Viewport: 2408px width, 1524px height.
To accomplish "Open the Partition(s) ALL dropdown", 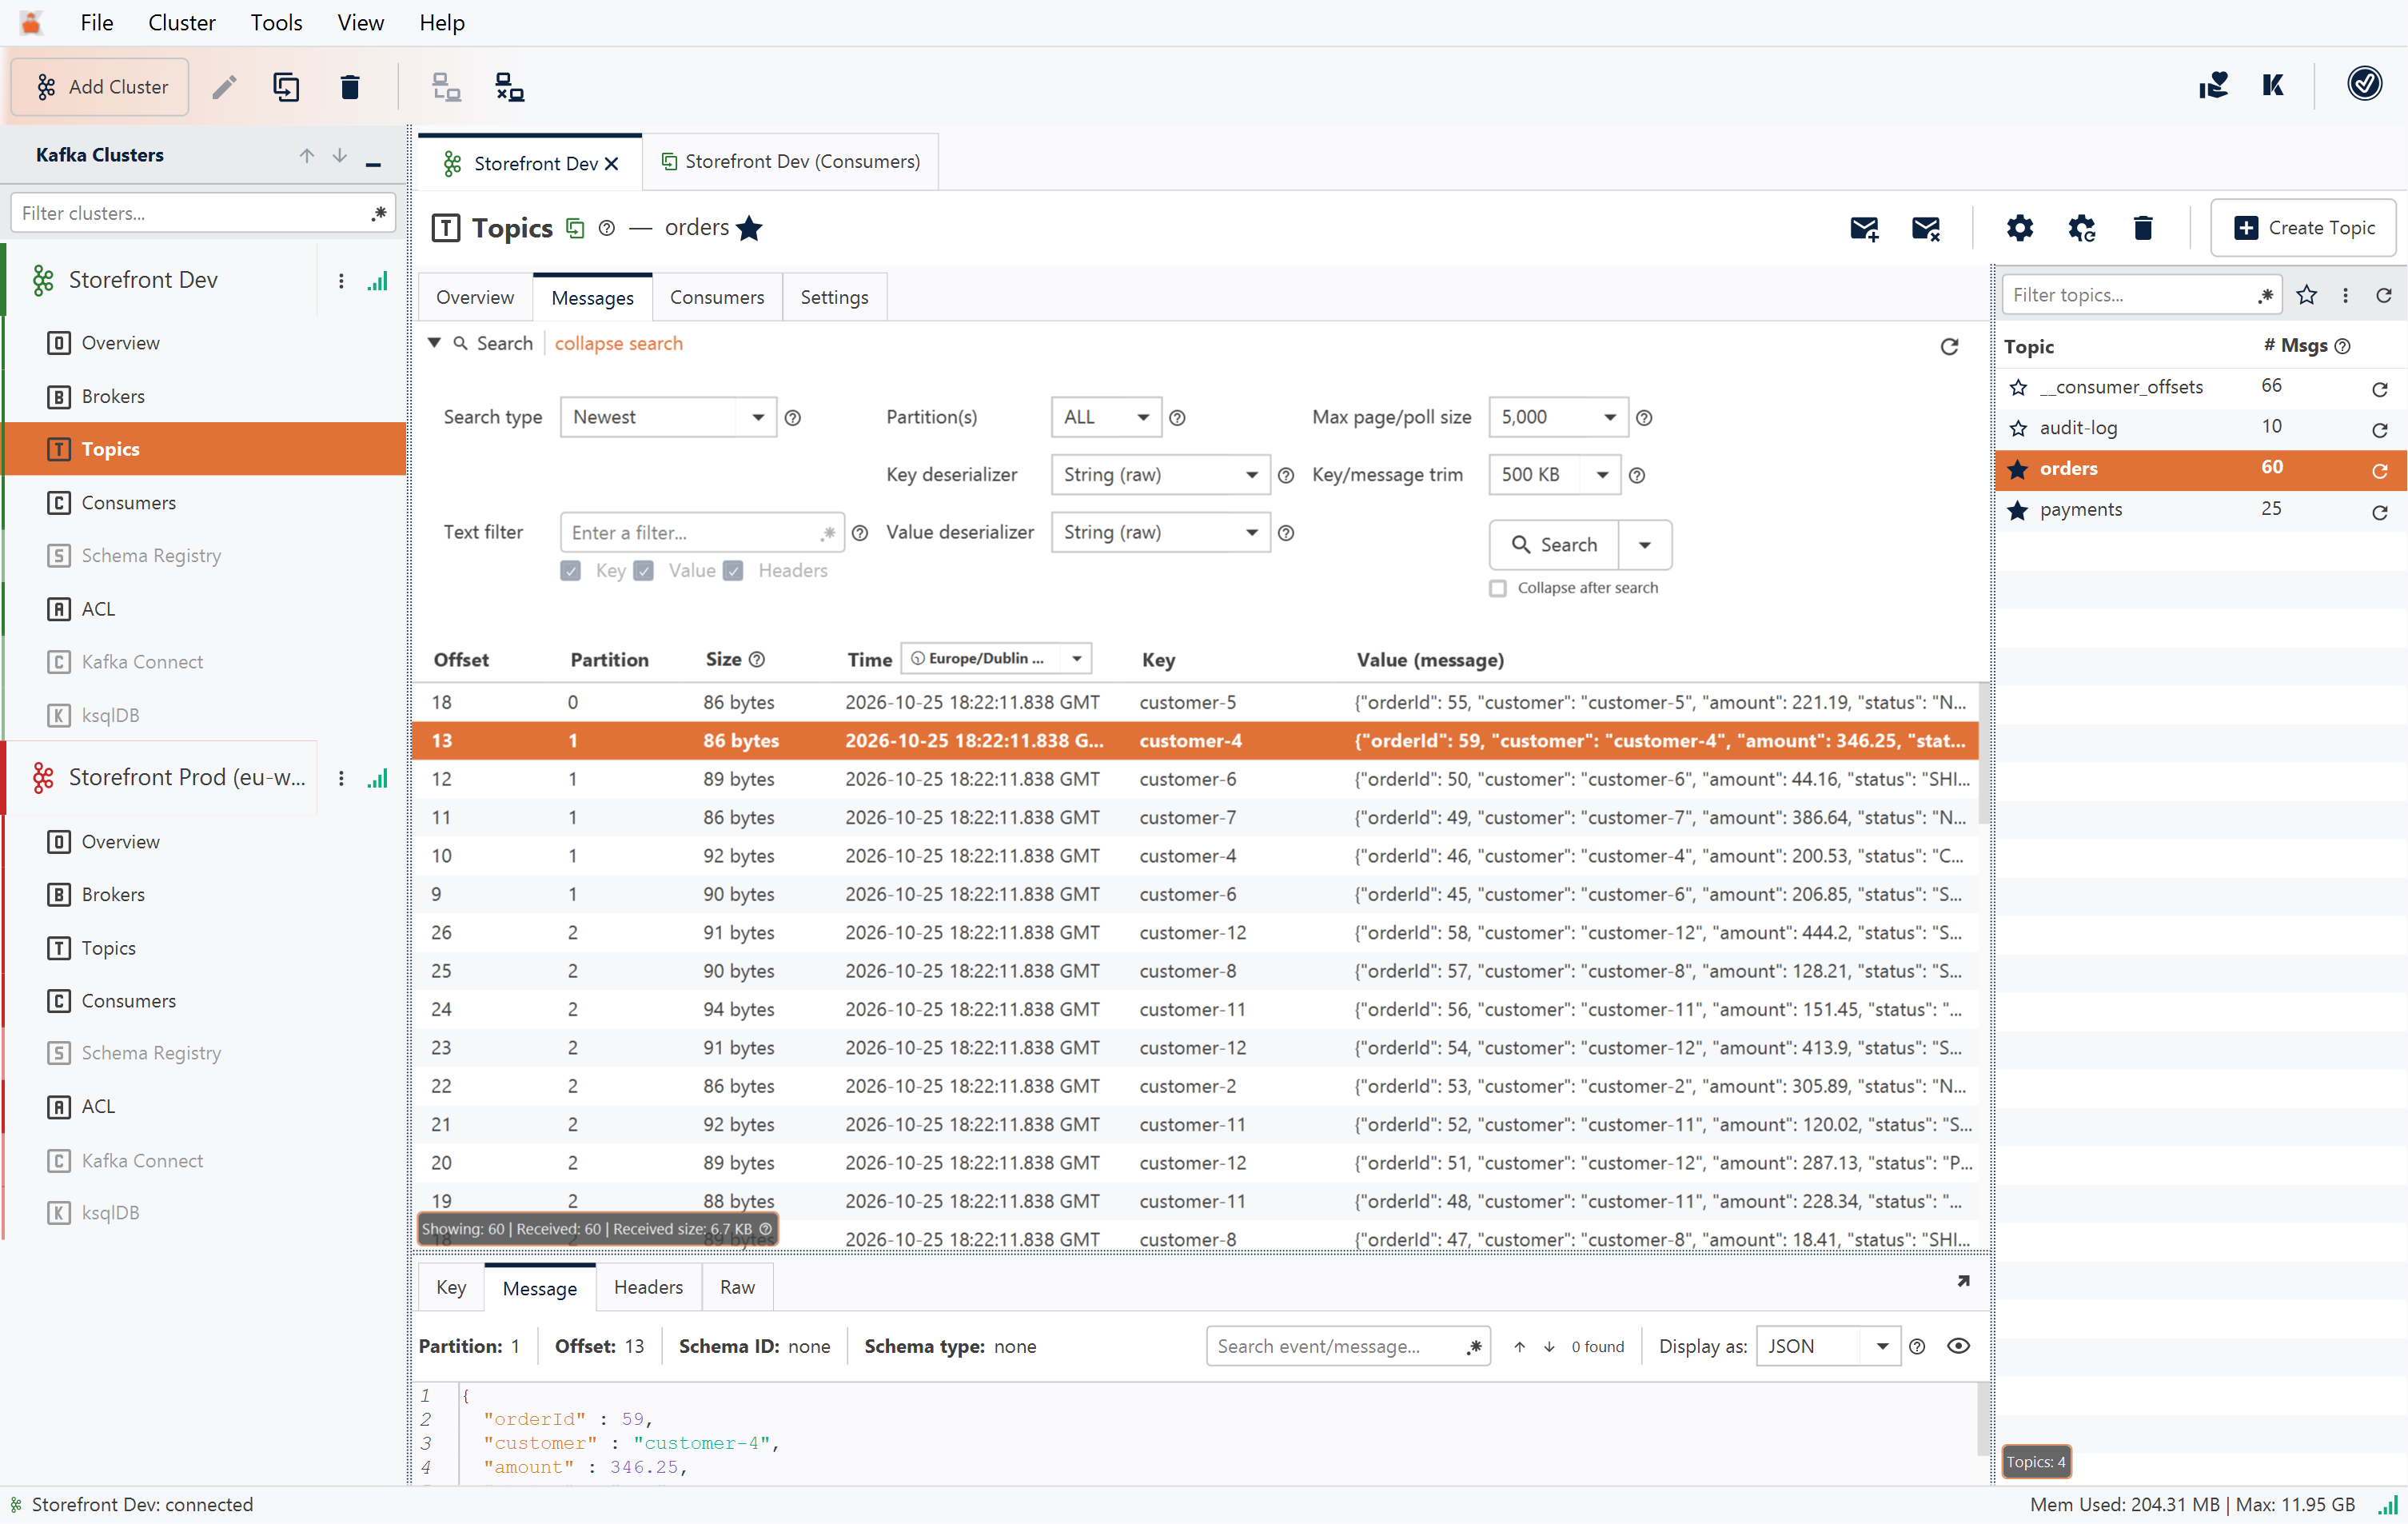I will coord(1105,417).
